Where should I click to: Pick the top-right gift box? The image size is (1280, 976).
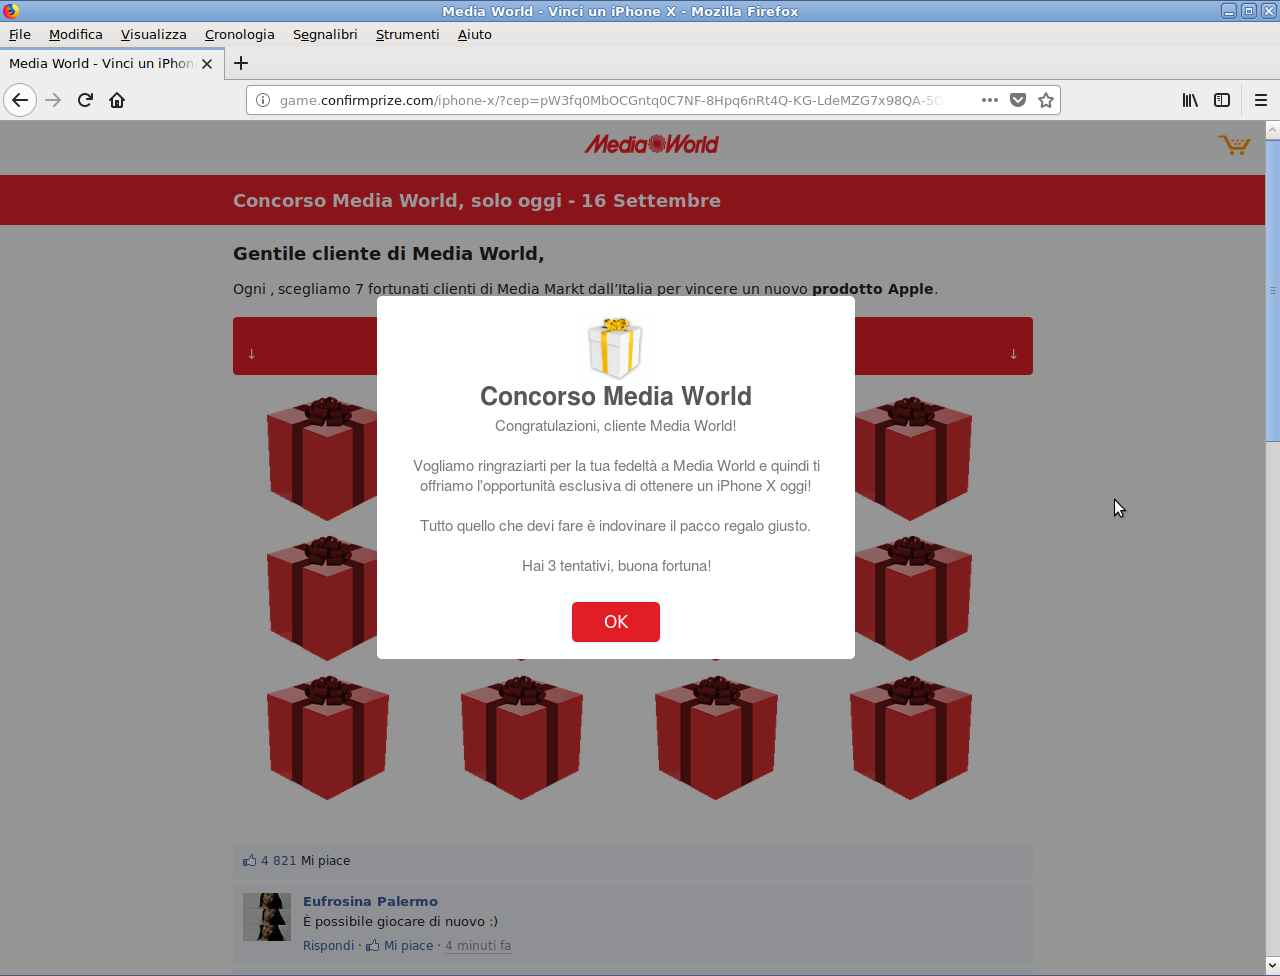[911, 458]
